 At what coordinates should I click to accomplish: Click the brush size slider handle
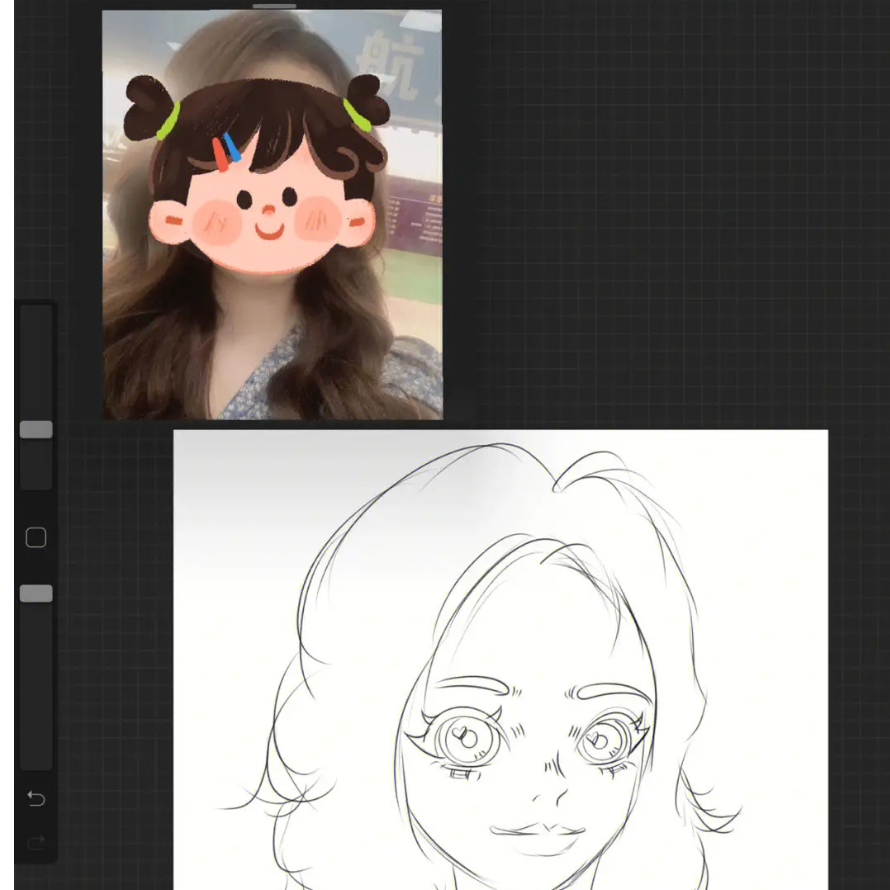click(36, 429)
